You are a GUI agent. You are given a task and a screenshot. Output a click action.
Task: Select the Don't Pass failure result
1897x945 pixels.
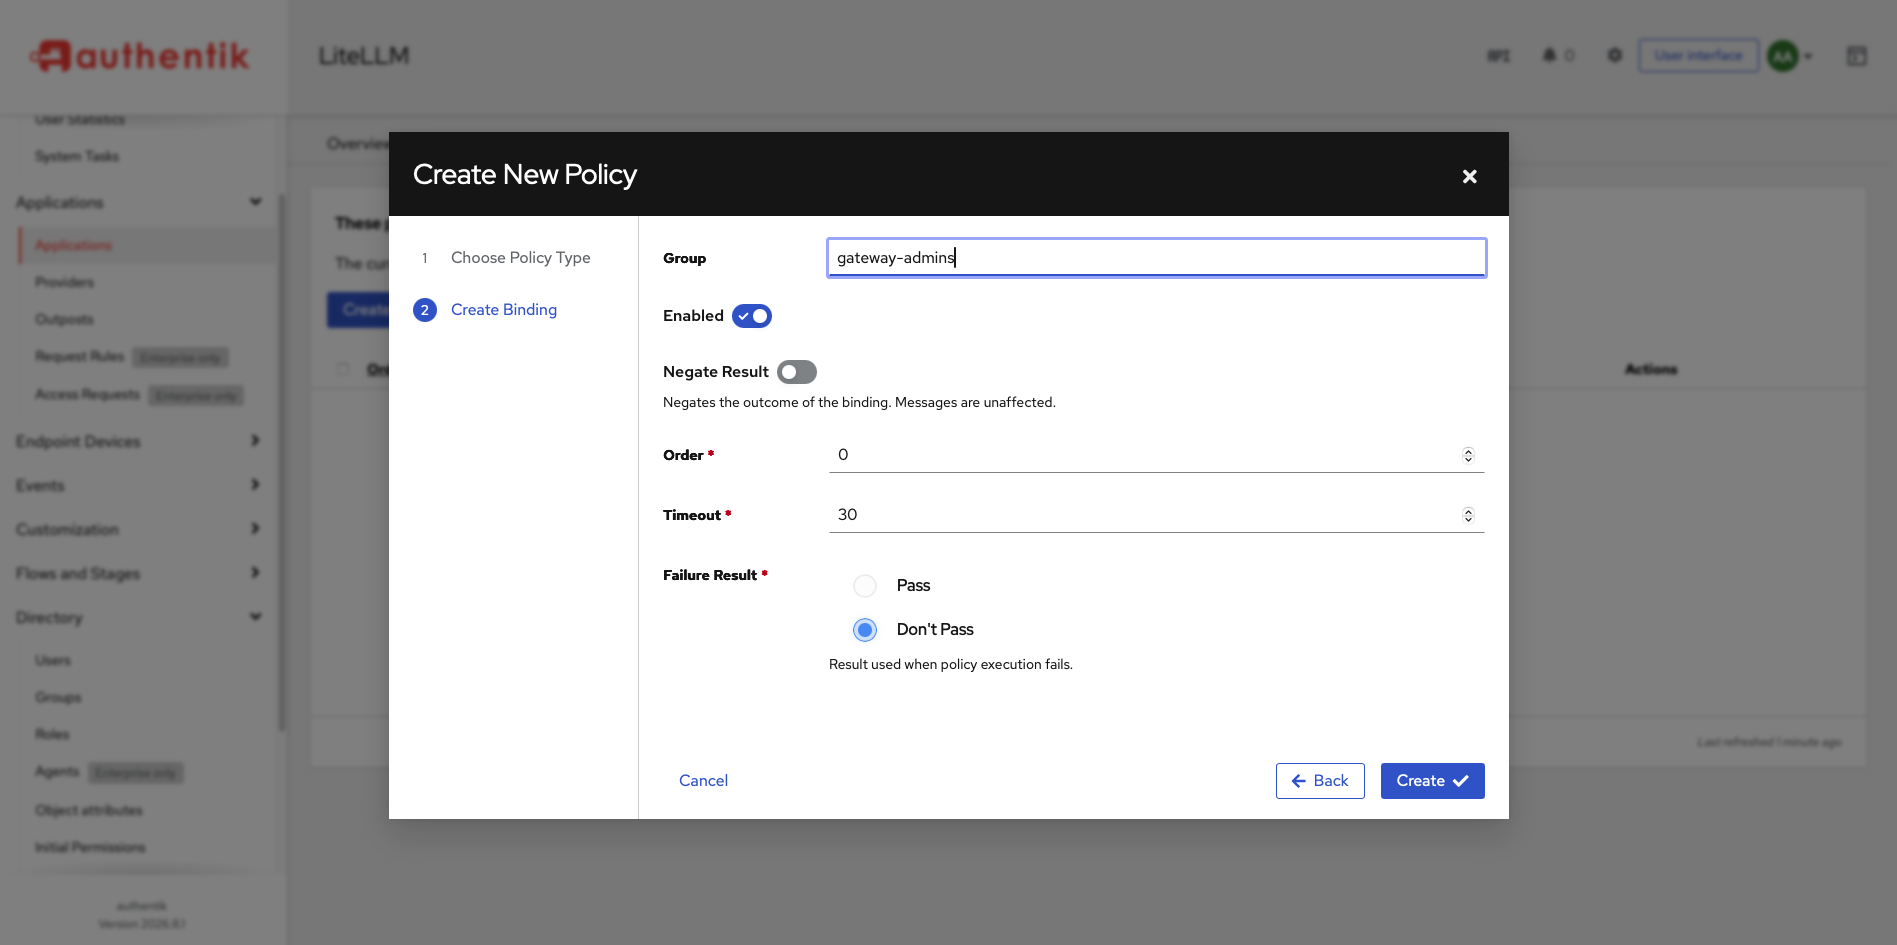(x=865, y=630)
